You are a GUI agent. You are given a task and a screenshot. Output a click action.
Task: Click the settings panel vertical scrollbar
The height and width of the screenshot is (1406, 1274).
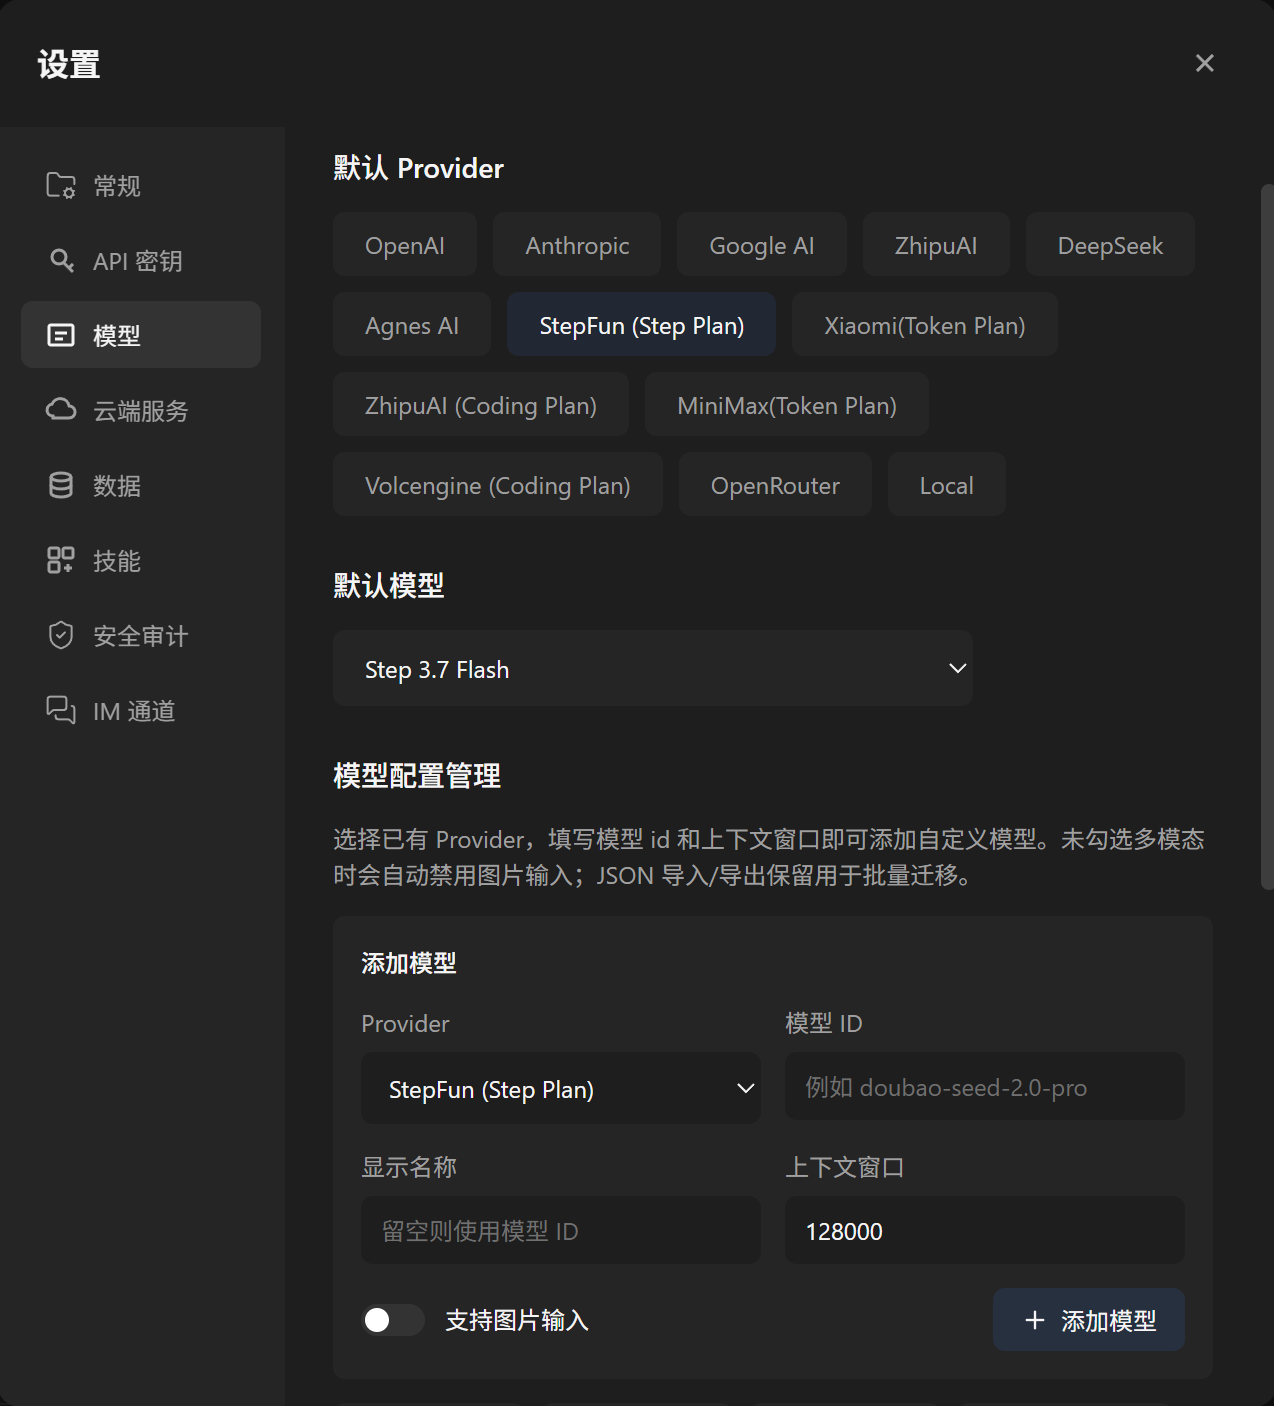click(x=1267, y=537)
